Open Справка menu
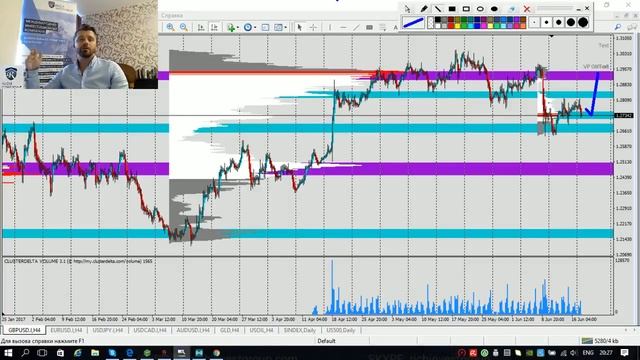The width and height of the screenshot is (640, 360). 172,16
